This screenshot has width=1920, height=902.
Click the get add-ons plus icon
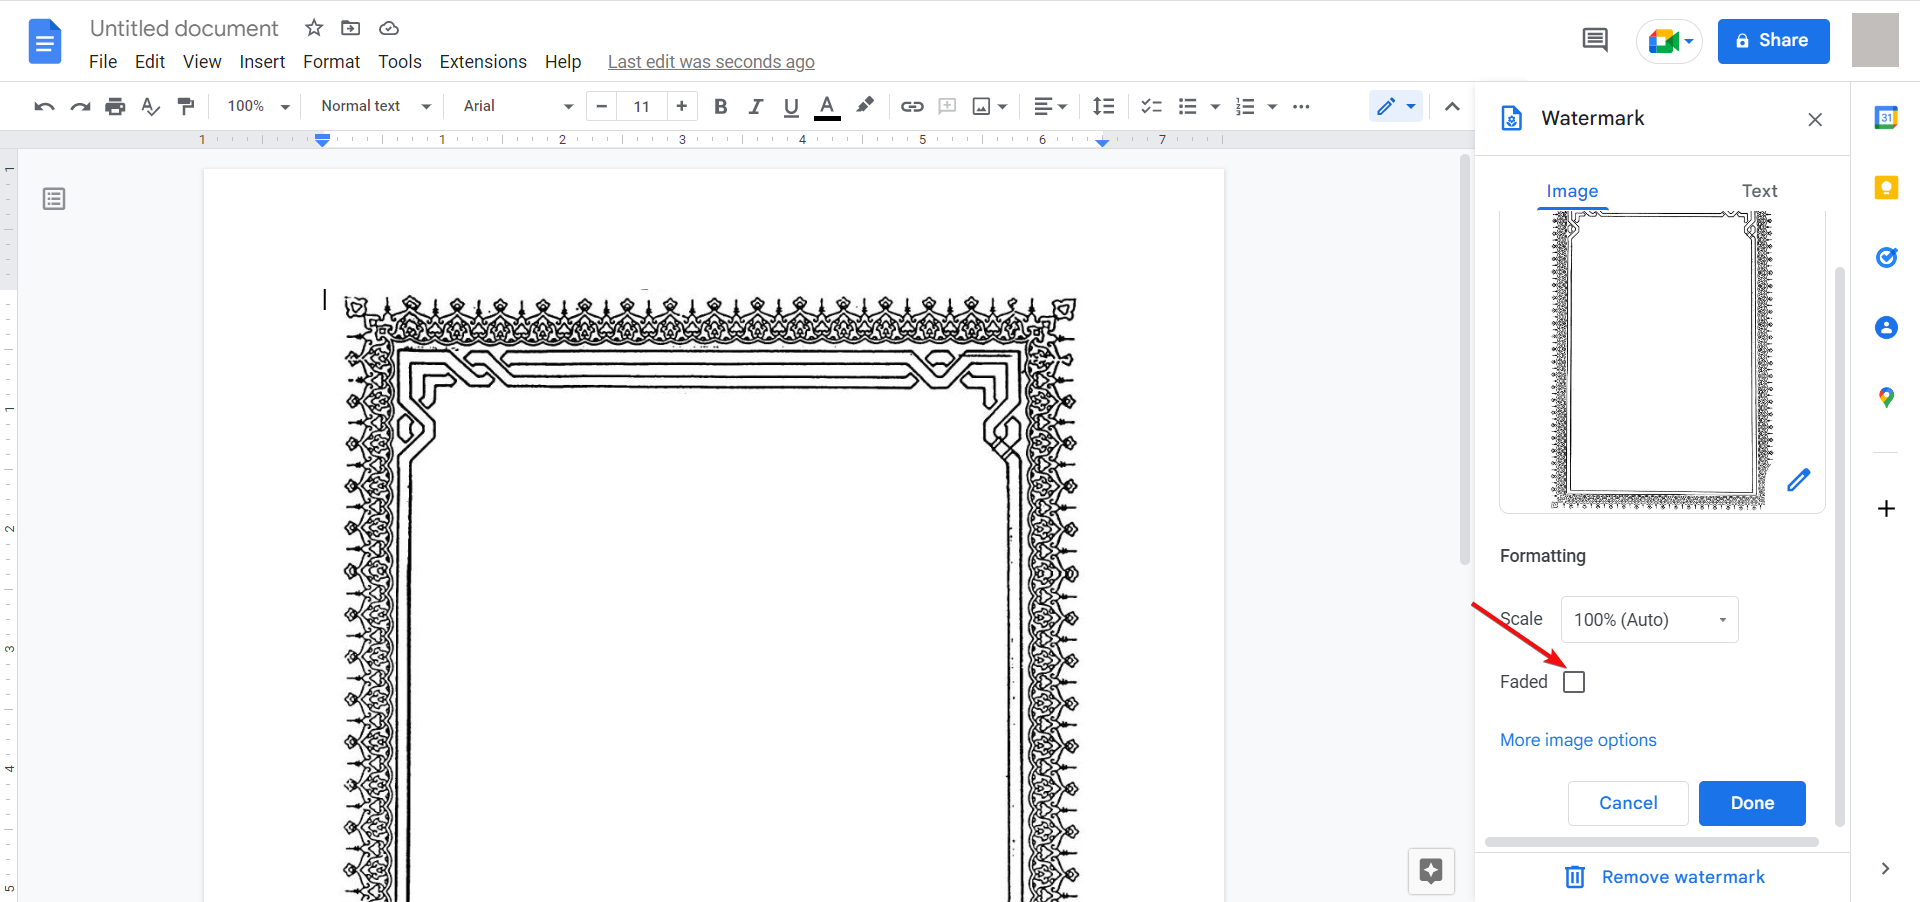click(1886, 509)
